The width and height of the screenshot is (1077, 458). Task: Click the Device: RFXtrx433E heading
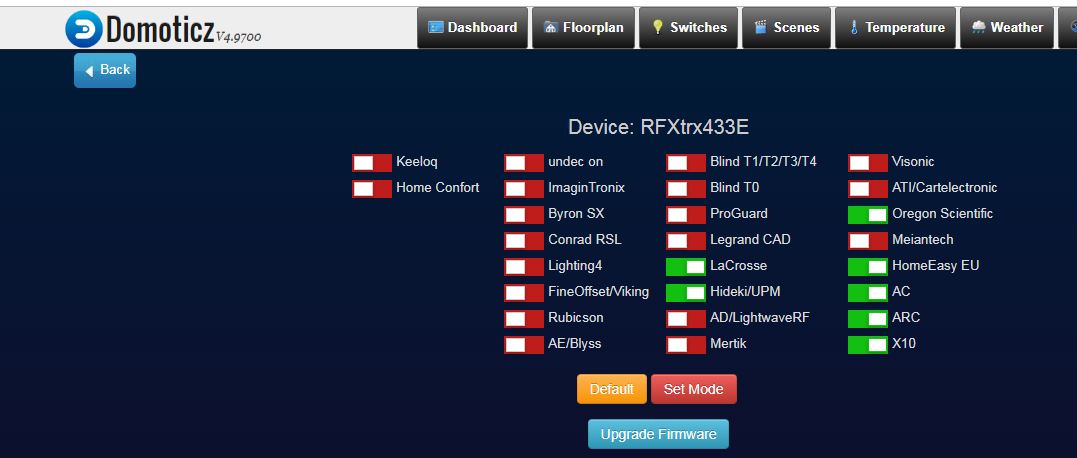(658, 127)
